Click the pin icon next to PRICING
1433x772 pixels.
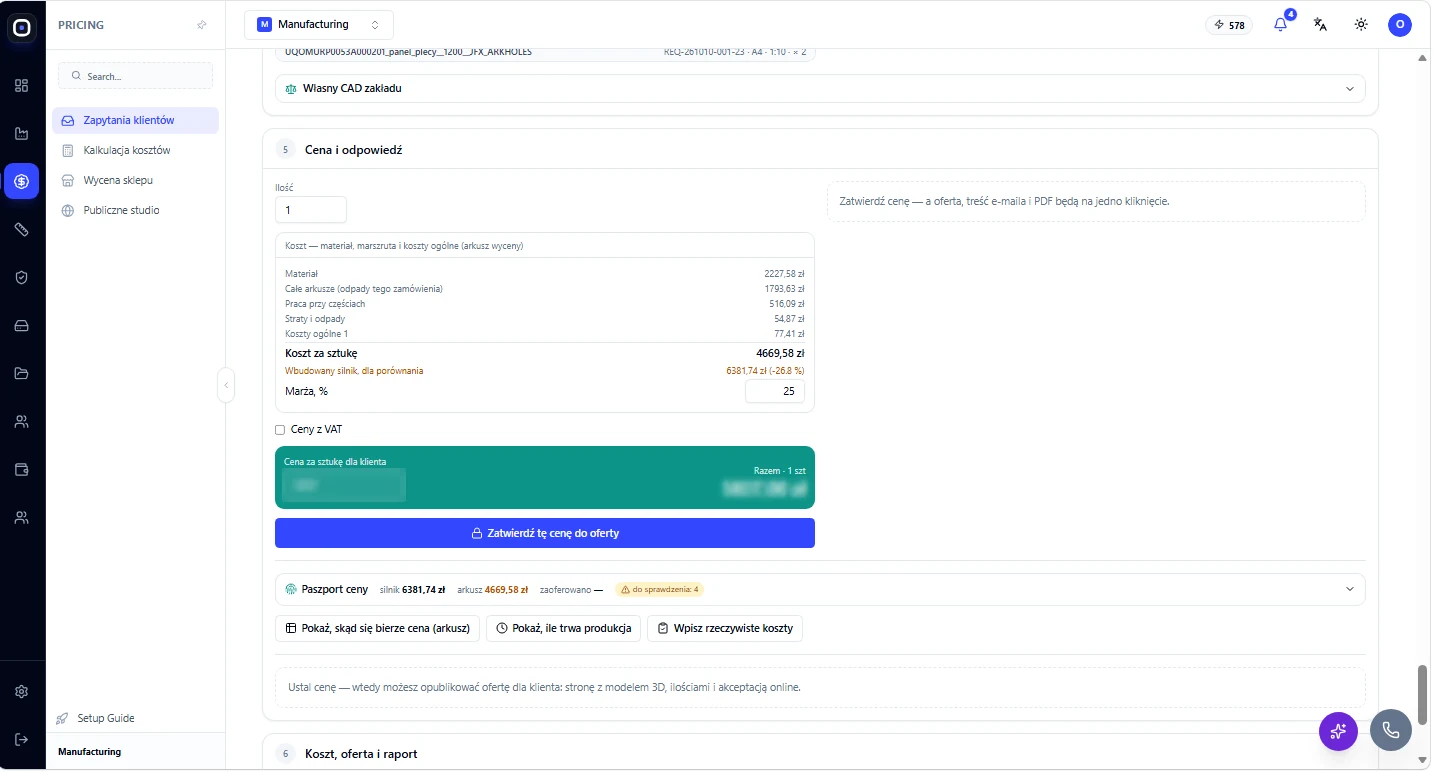click(x=202, y=25)
